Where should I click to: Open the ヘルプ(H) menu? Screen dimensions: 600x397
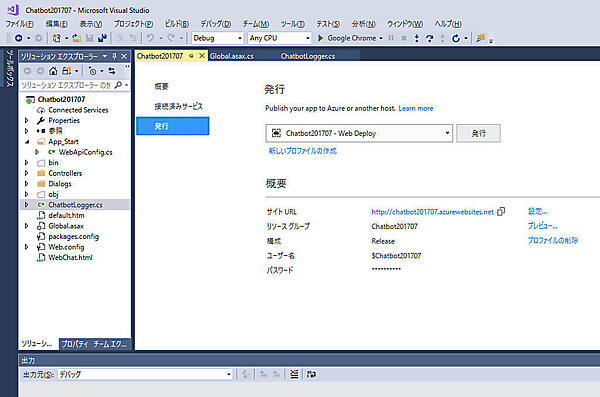[448, 24]
